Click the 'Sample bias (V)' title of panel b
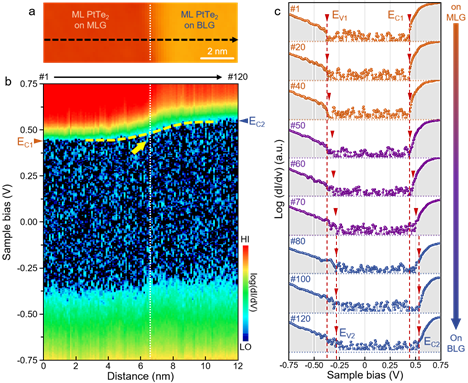 coord(7,222)
